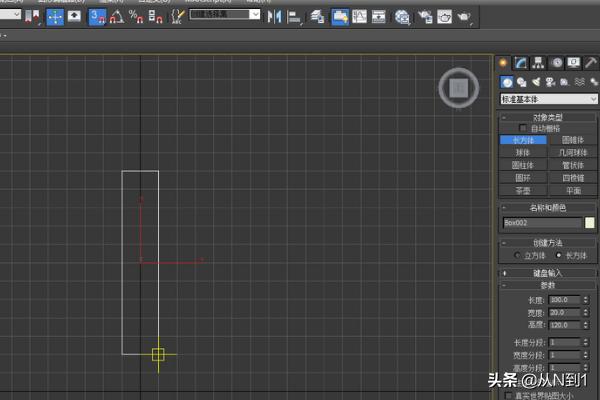Open the Curve Editor icon
This screenshot has height=400, width=600.
point(359,17)
